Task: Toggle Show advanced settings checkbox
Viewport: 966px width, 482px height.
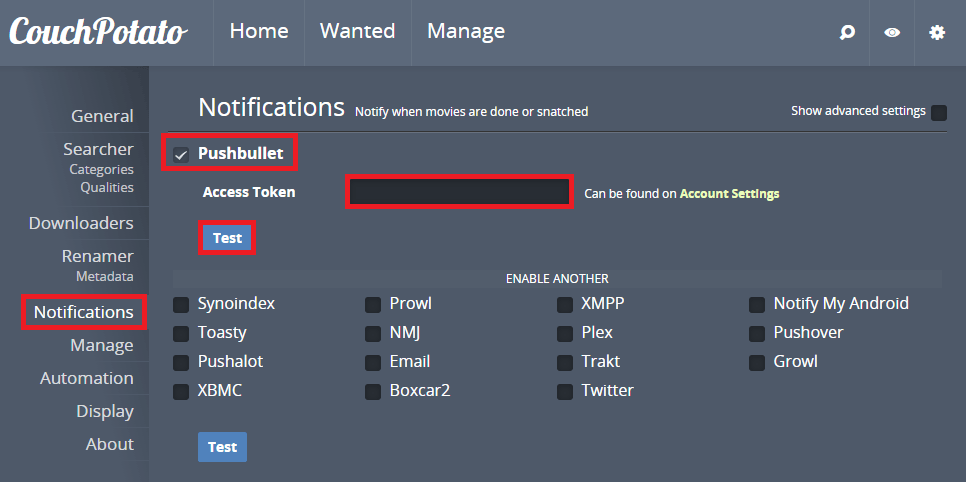Action: click(x=939, y=113)
